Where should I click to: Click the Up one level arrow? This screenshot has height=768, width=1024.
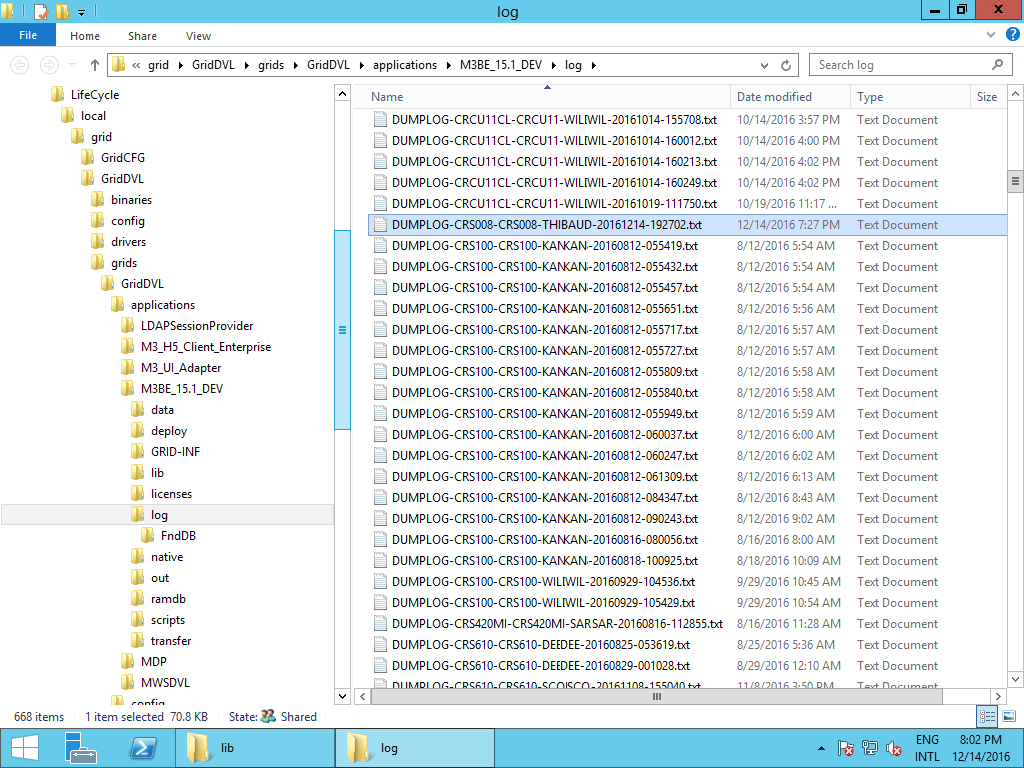click(x=95, y=65)
